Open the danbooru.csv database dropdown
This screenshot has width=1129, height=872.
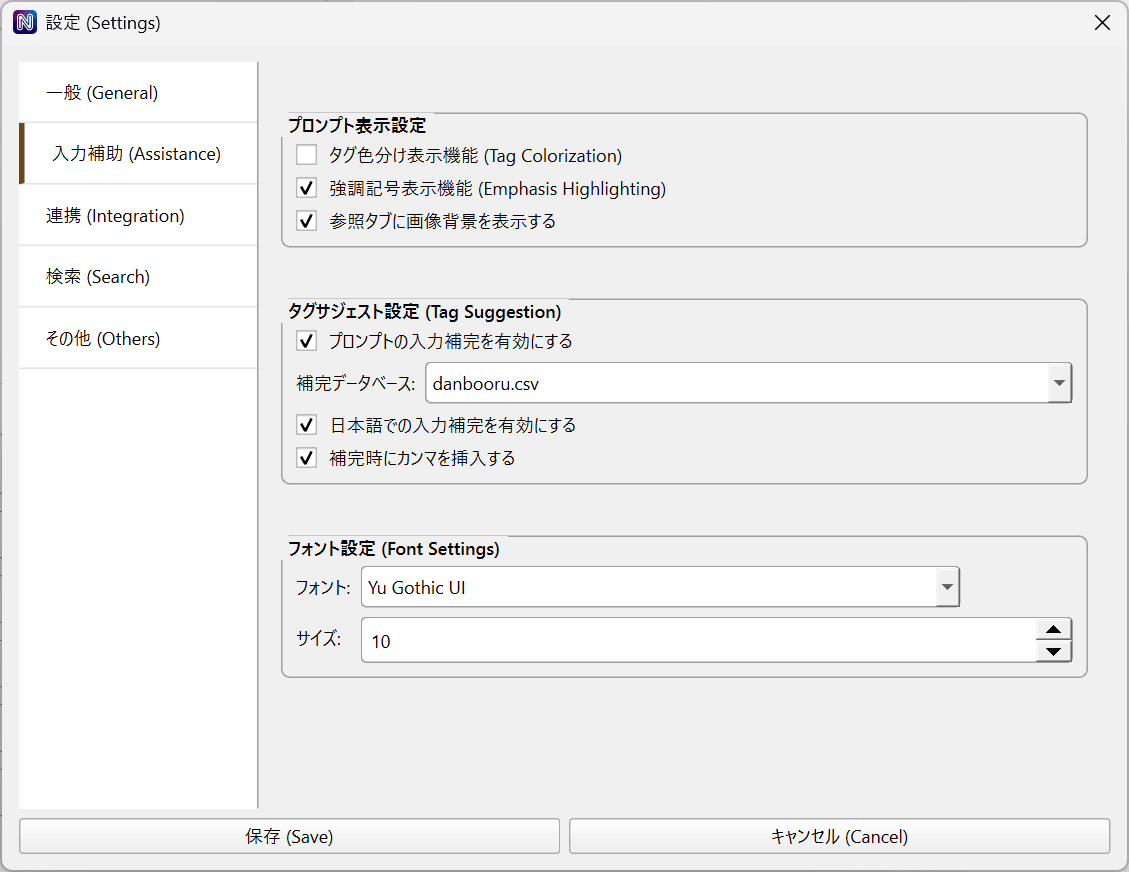1058,383
